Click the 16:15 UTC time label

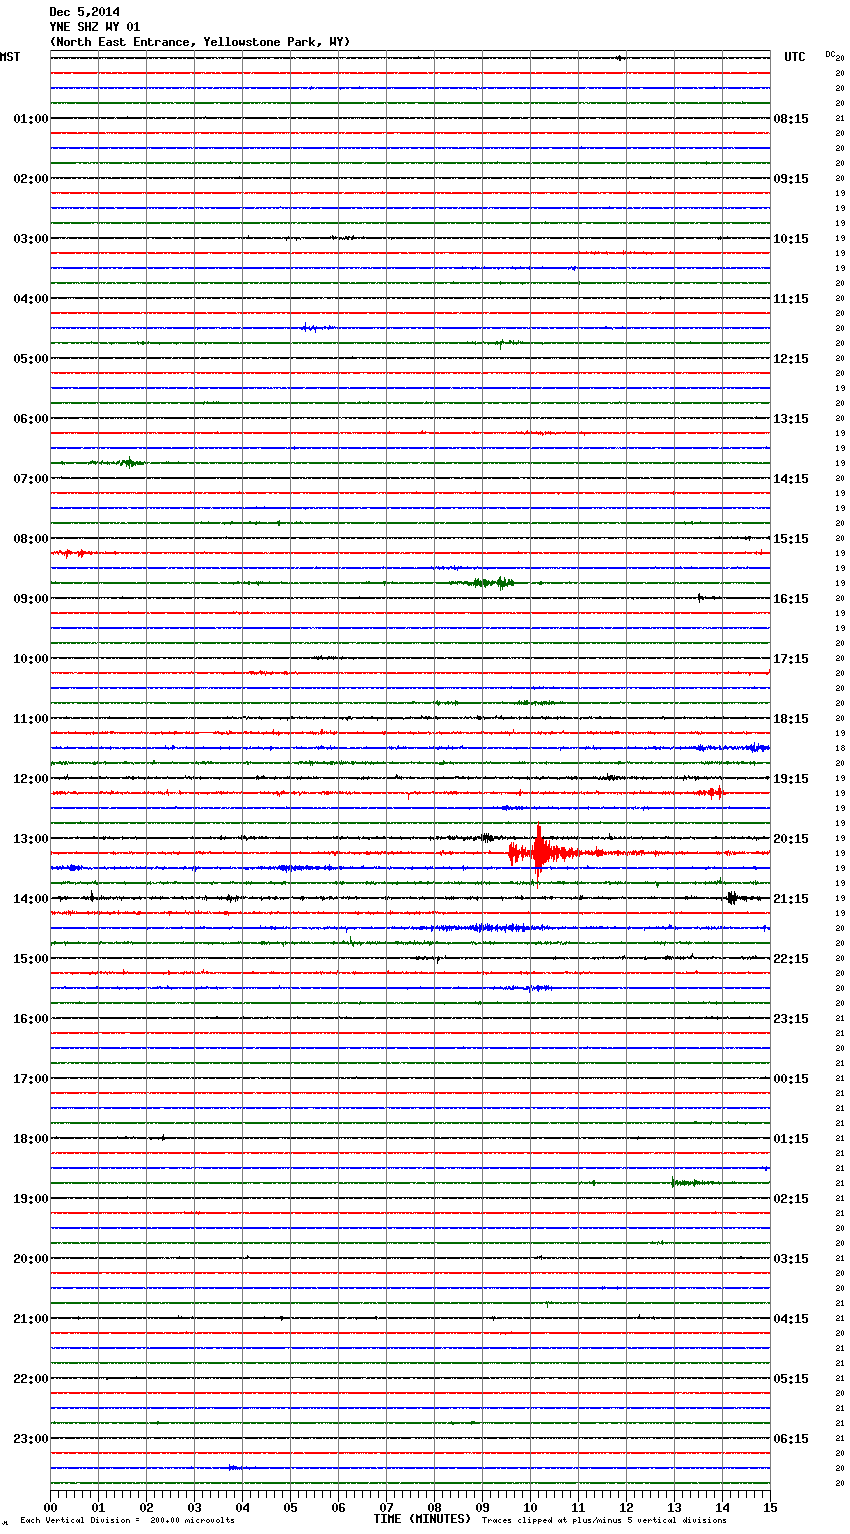(x=791, y=599)
